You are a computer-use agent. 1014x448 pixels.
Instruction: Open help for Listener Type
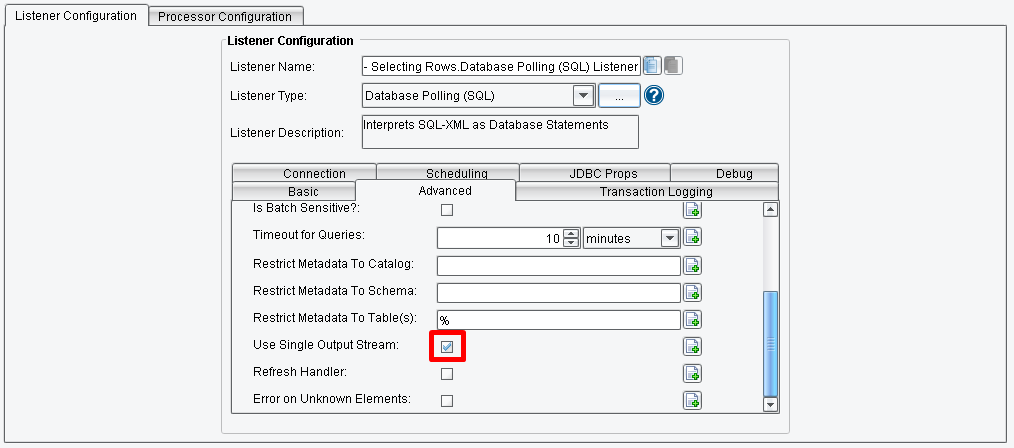(655, 96)
